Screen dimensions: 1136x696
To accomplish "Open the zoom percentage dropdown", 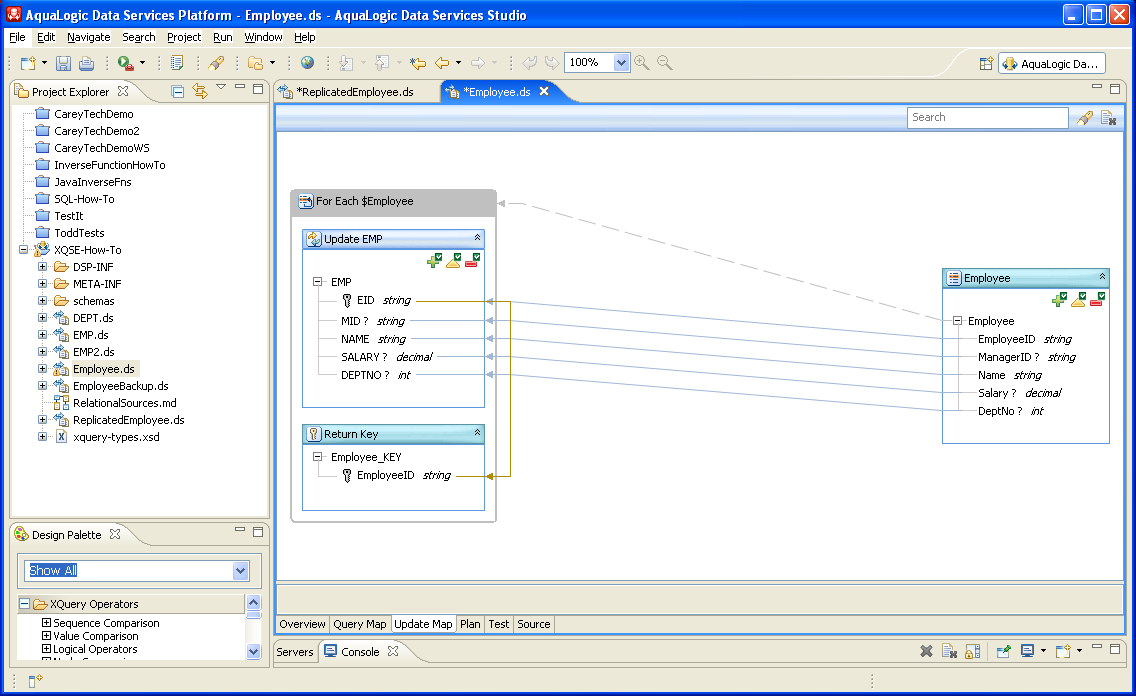I will 621,63.
